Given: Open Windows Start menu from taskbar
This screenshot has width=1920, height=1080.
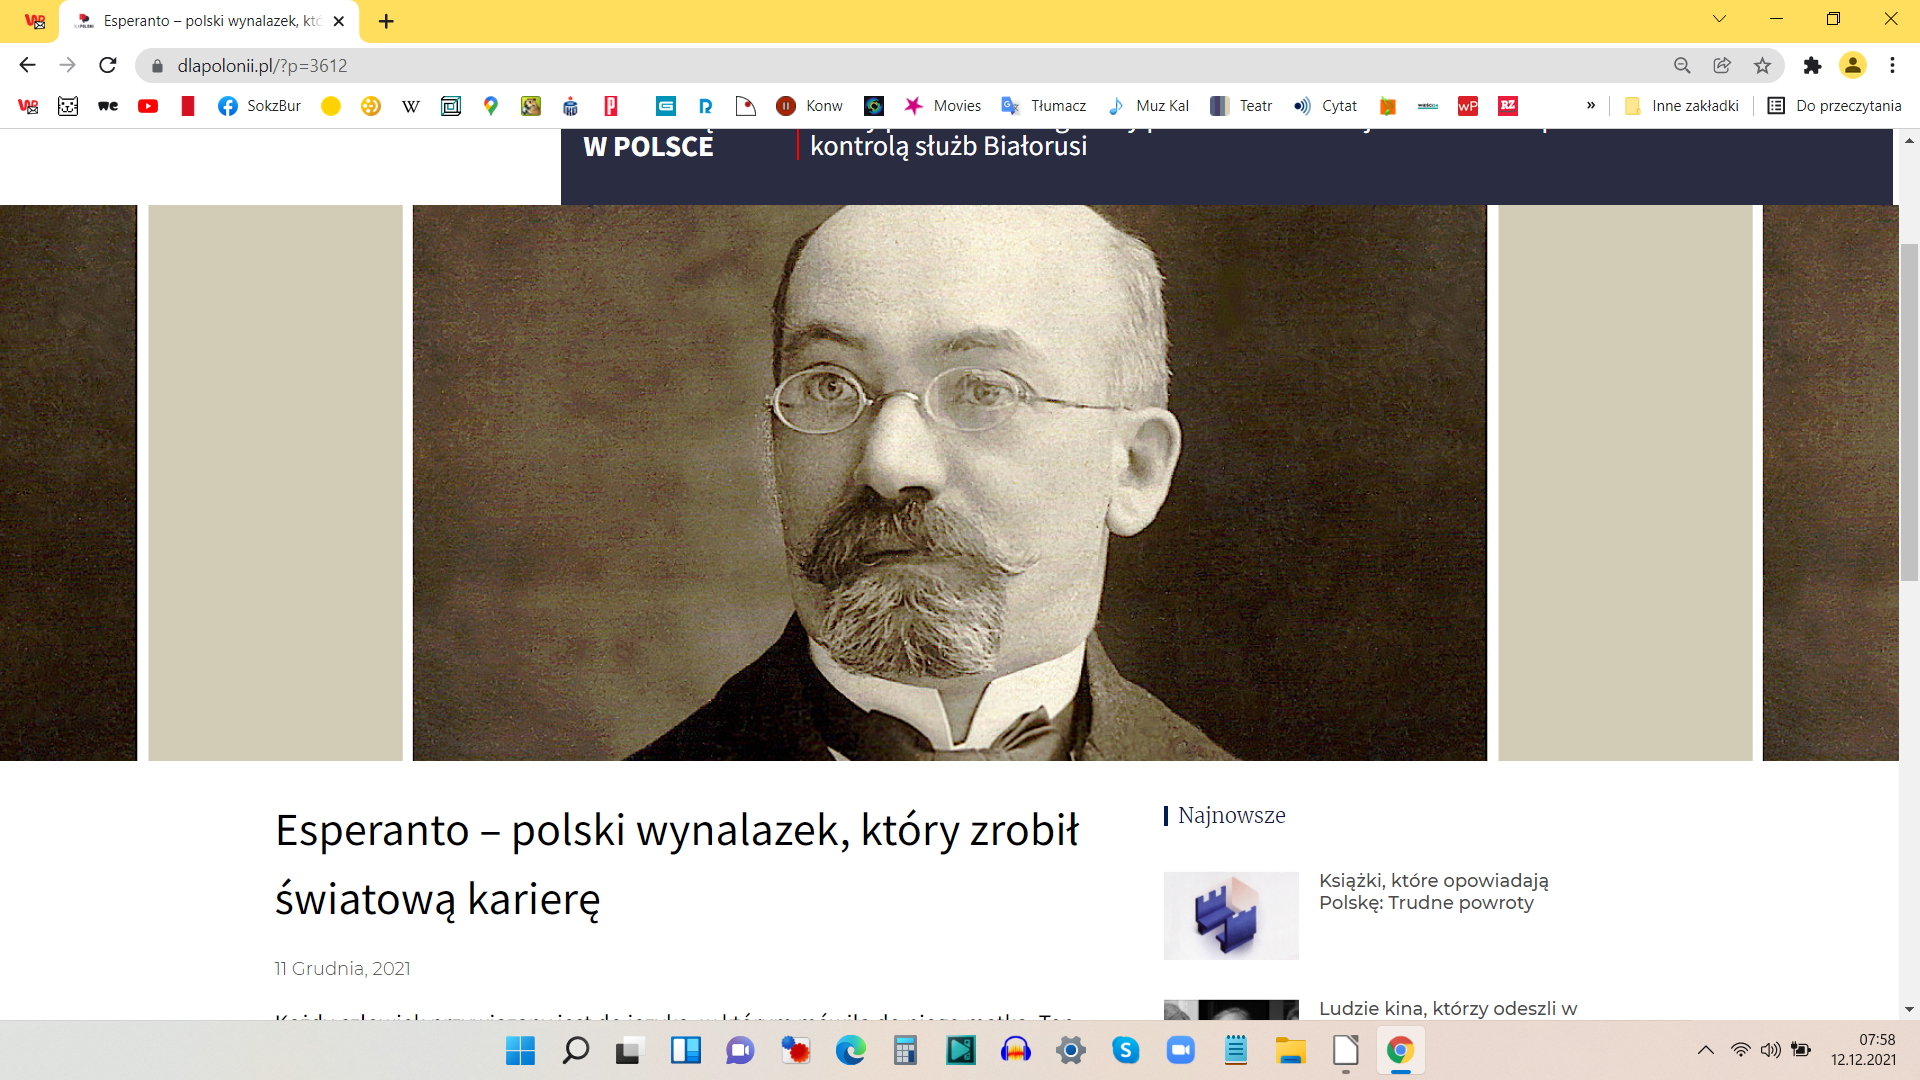Looking at the screenshot, I should pos(520,1050).
